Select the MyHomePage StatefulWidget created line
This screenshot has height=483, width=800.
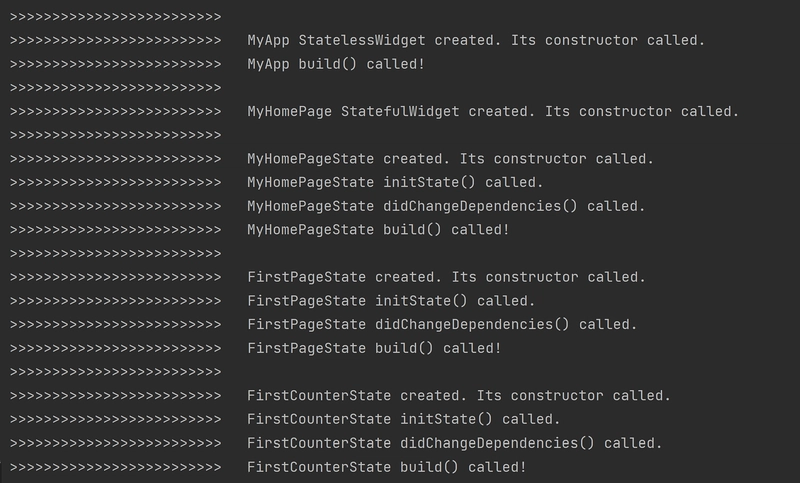tap(374, 112)
